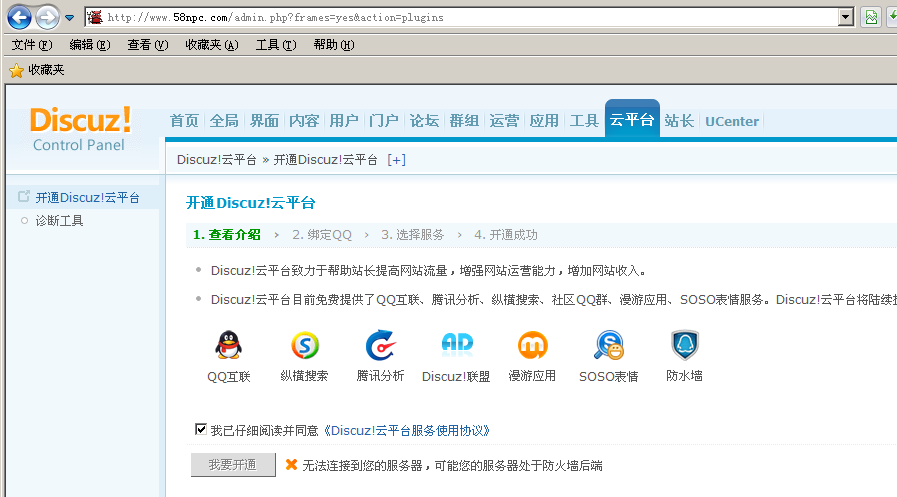The height and width of the screenshot is (497, 897).
Task: Expand the address bar dropdown arrow
Action: 846,17
